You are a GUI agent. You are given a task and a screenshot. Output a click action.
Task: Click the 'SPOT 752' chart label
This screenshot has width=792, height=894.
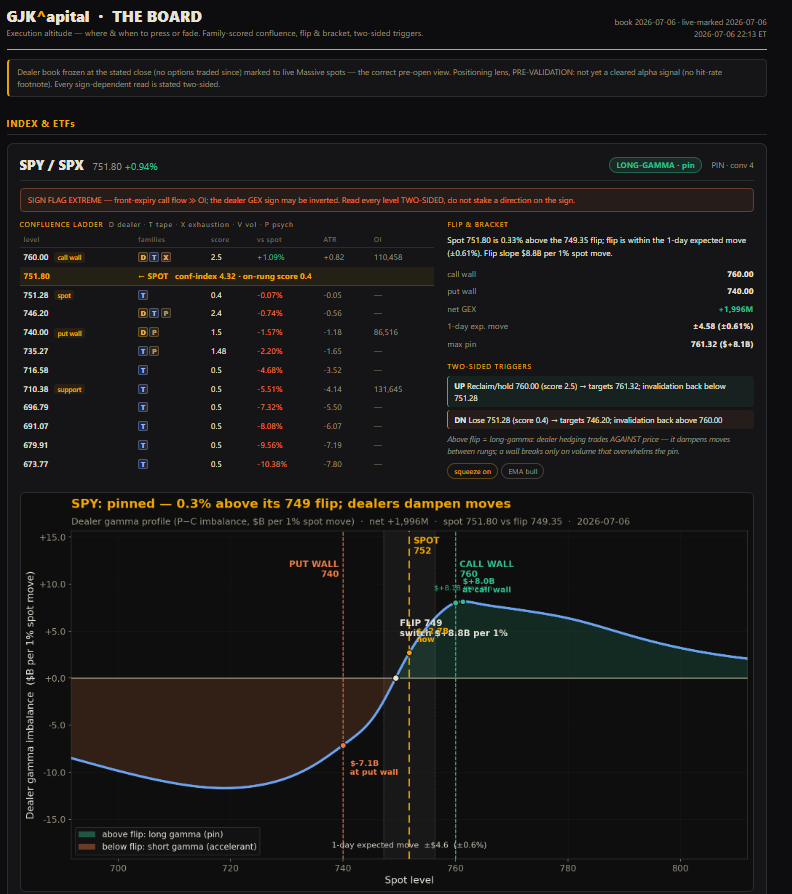point(427,545)
